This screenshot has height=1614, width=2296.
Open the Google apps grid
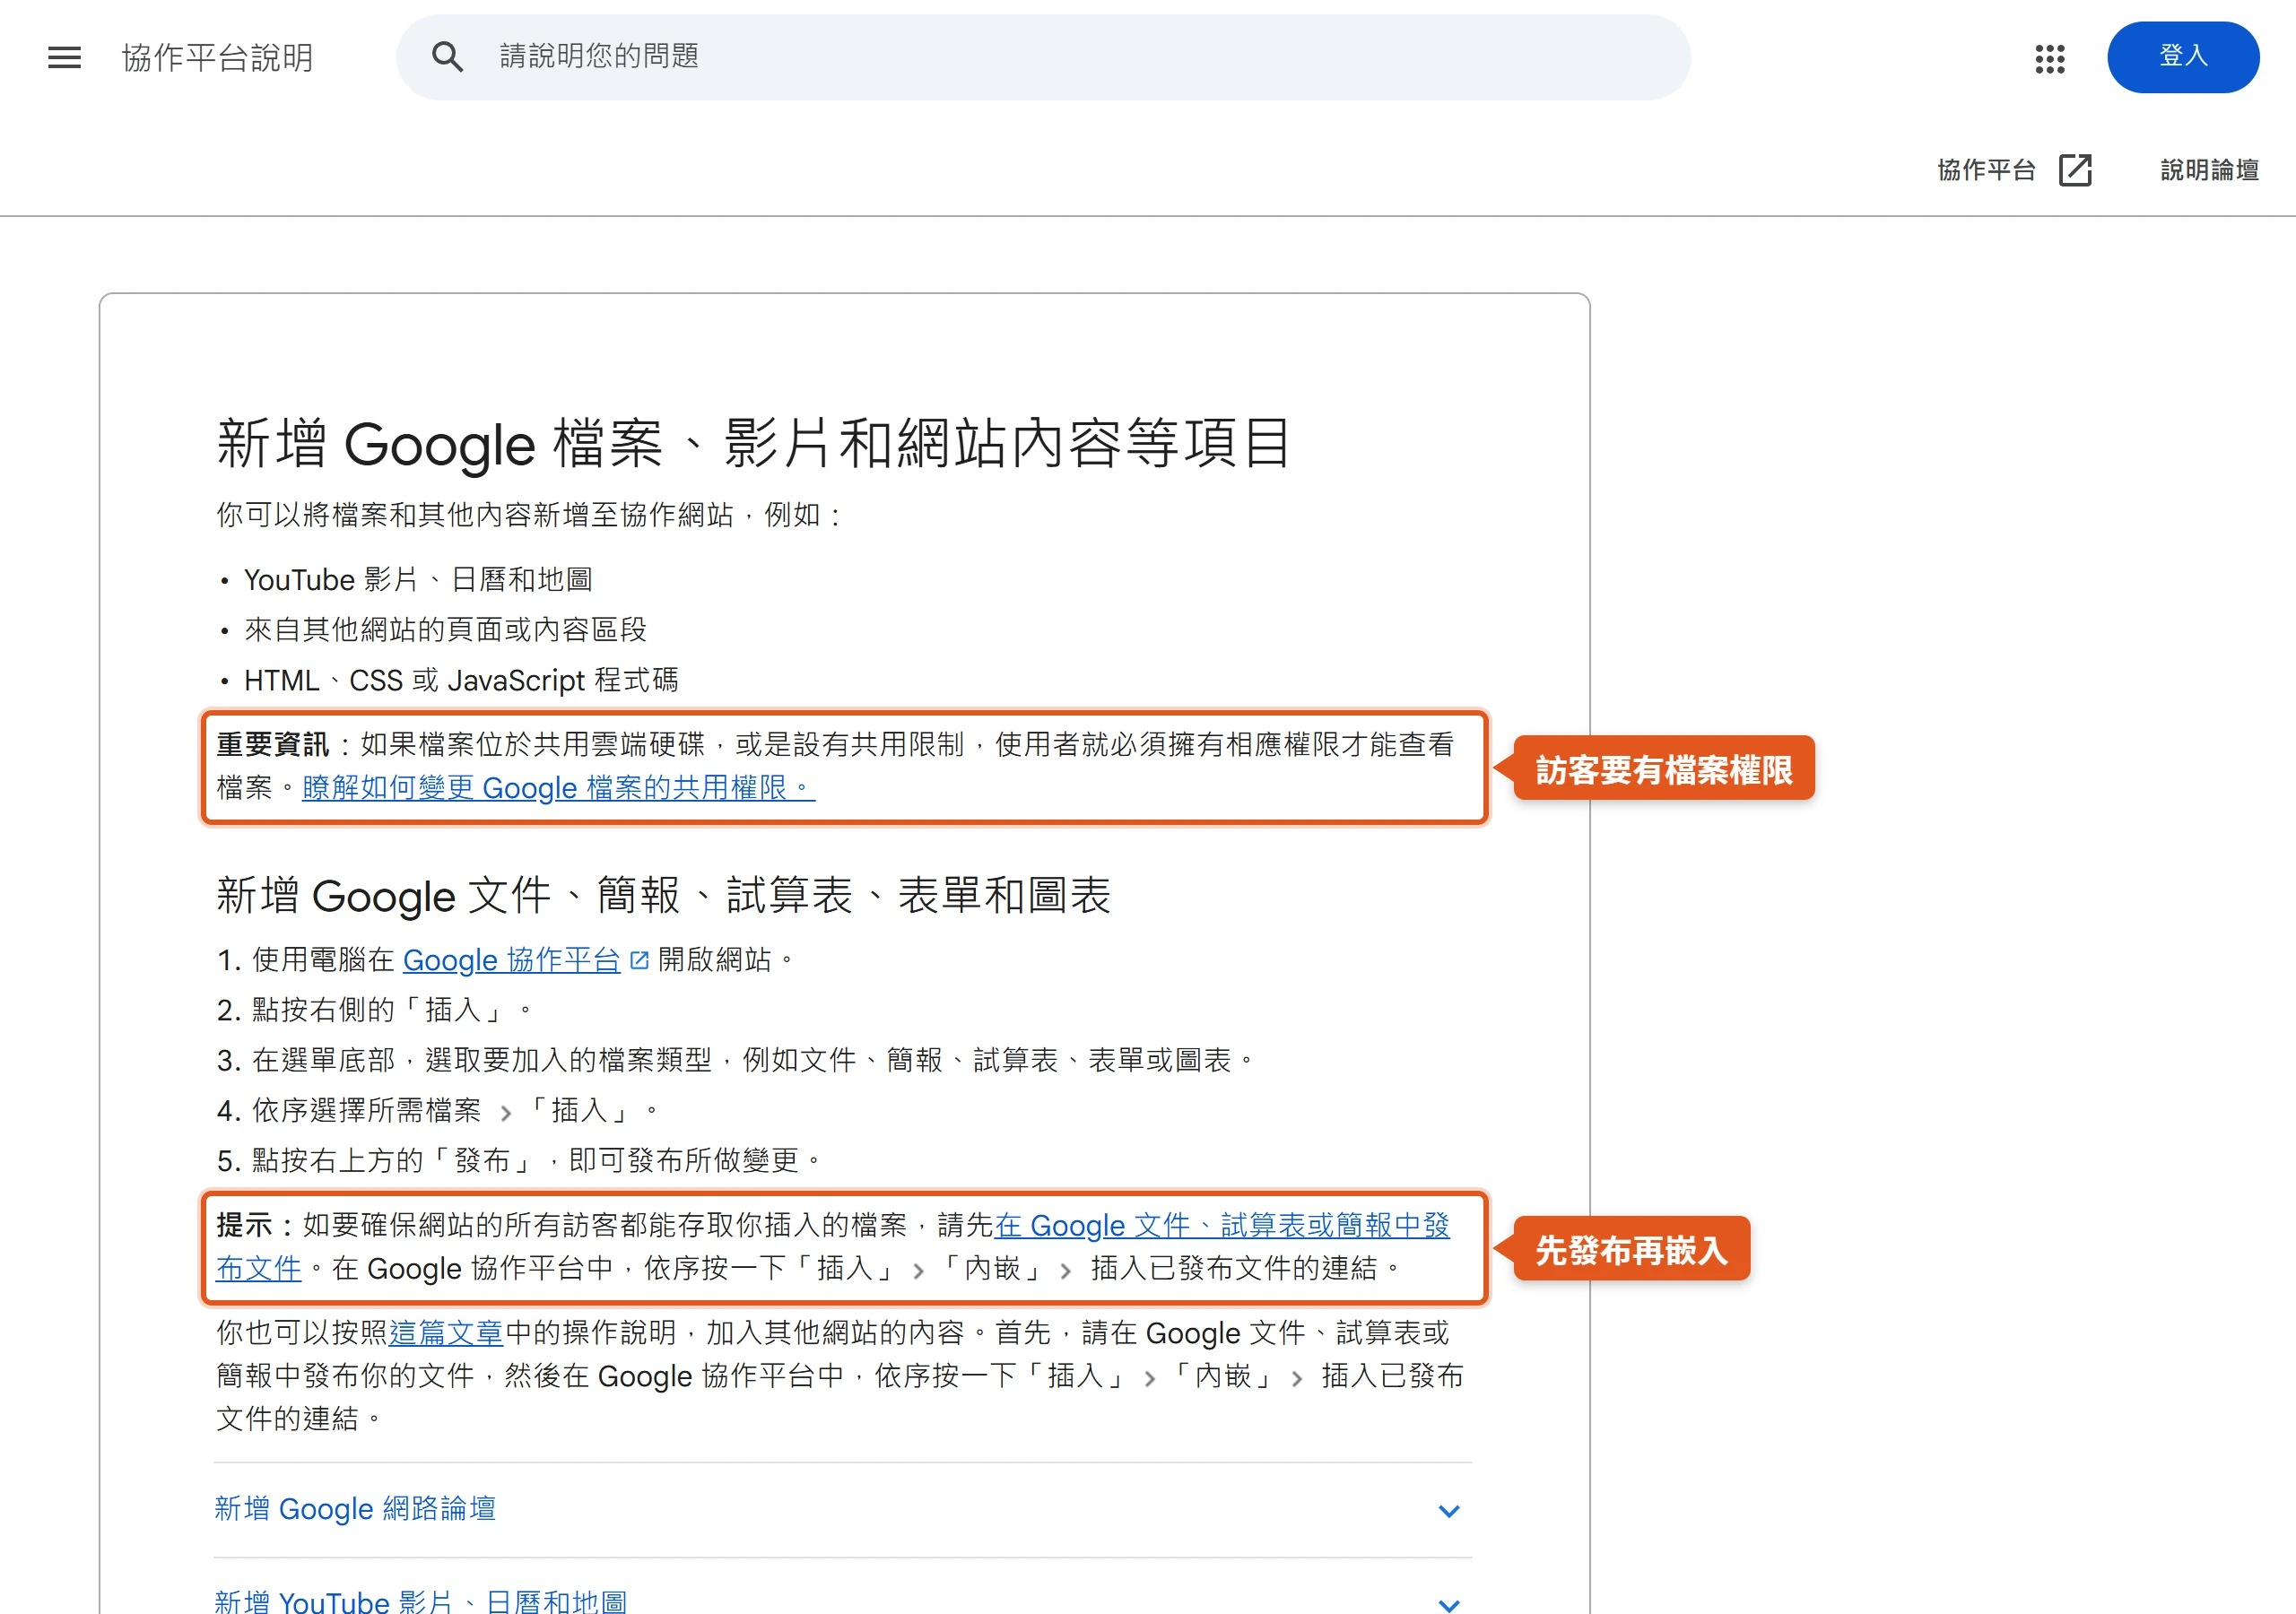point(2049,58)
